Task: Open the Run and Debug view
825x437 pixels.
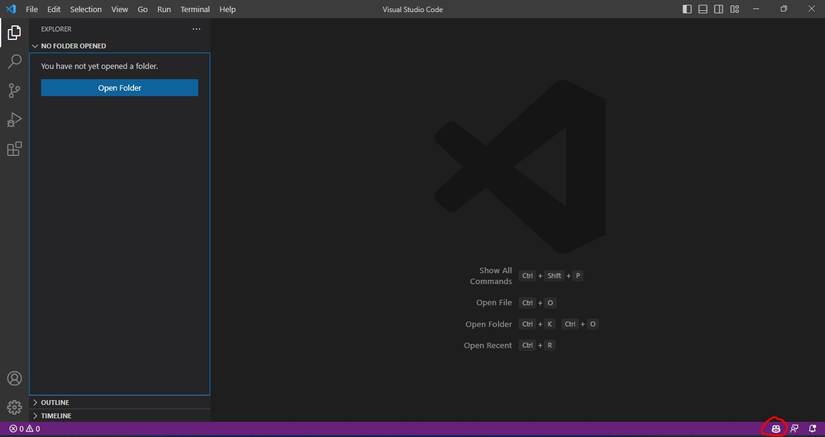Action: coord(14,120)
